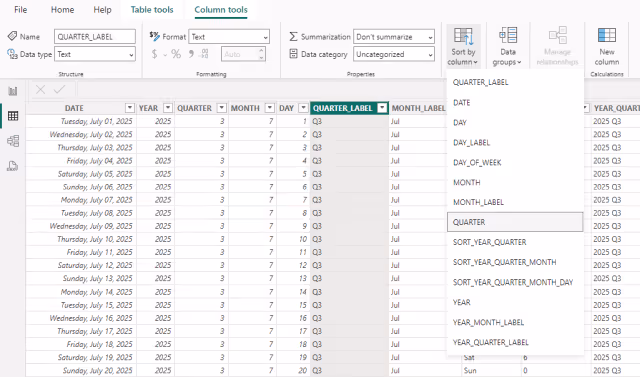Select the YEAR column header

point(148,108)
